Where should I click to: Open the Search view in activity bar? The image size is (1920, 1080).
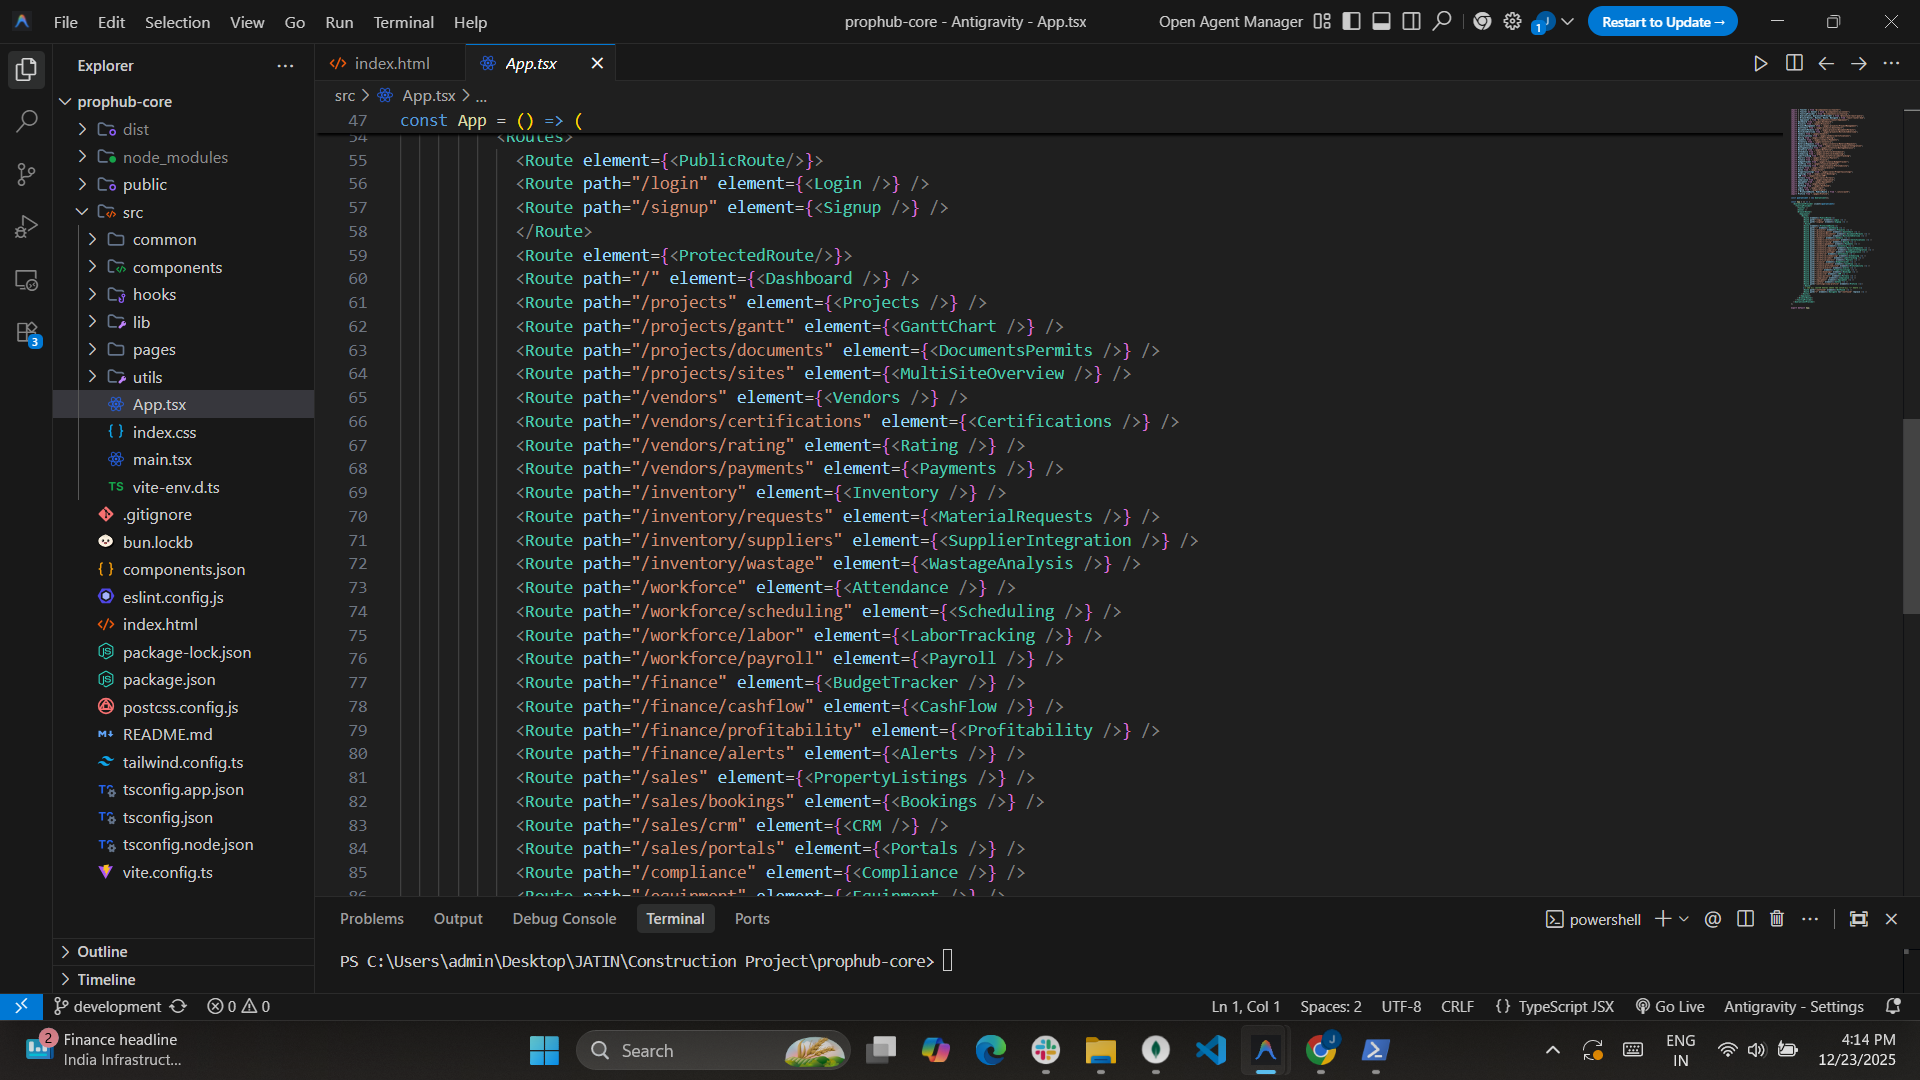coord(27,122)
